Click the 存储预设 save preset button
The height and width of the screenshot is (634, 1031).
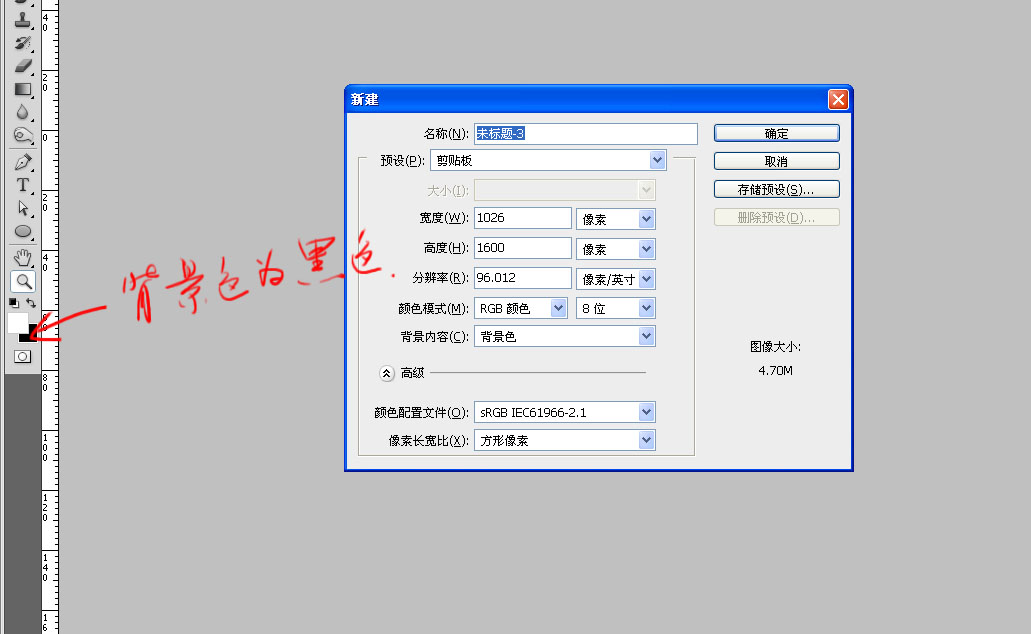pyautogui.click(x=777, y=189)
